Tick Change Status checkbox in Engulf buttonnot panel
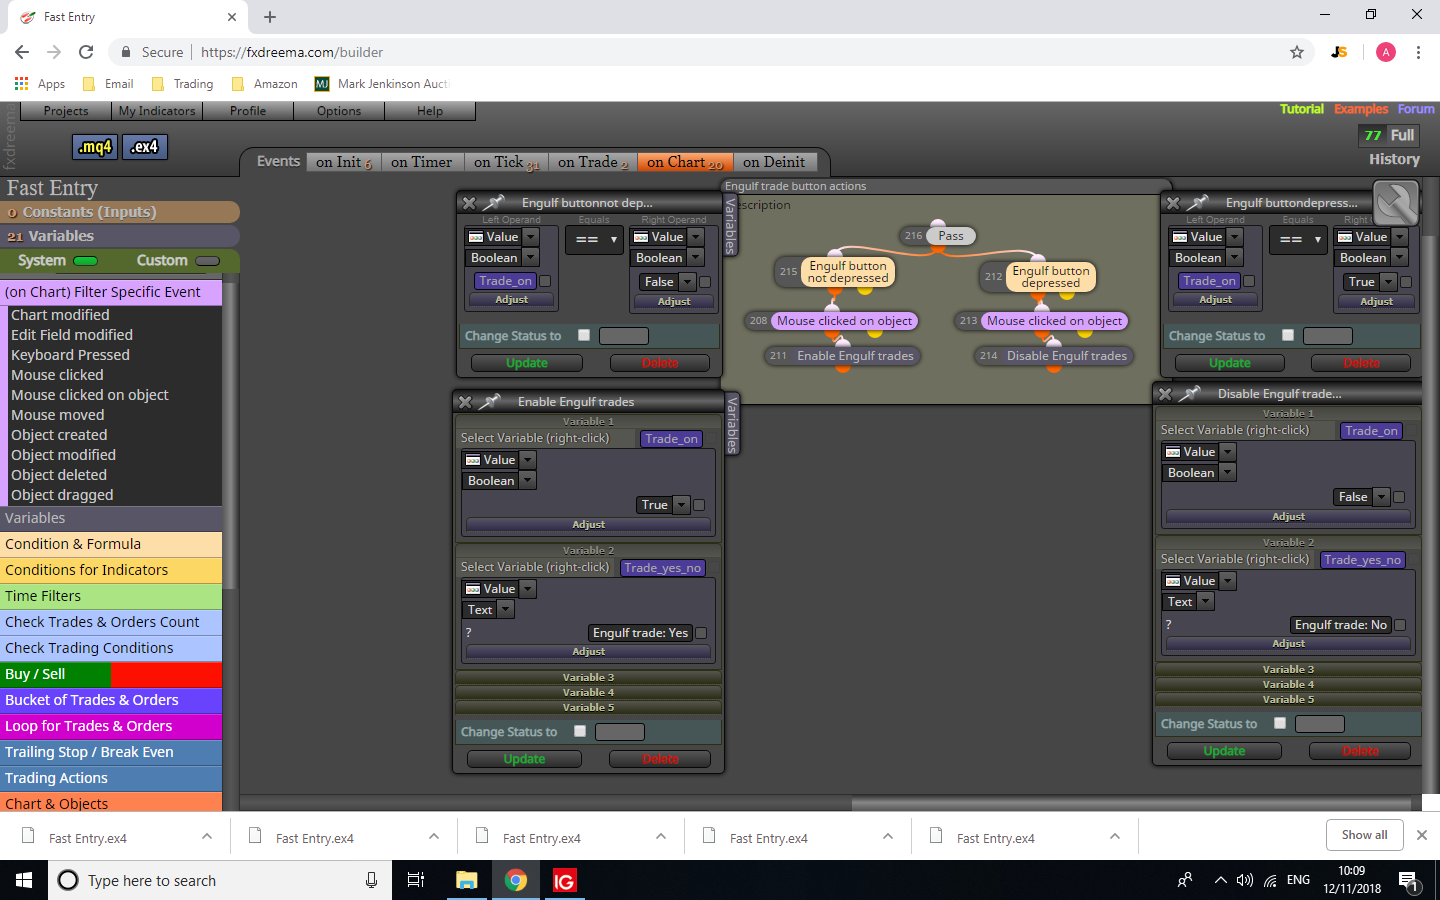The image size is (1440, 900). click(584, 335)
